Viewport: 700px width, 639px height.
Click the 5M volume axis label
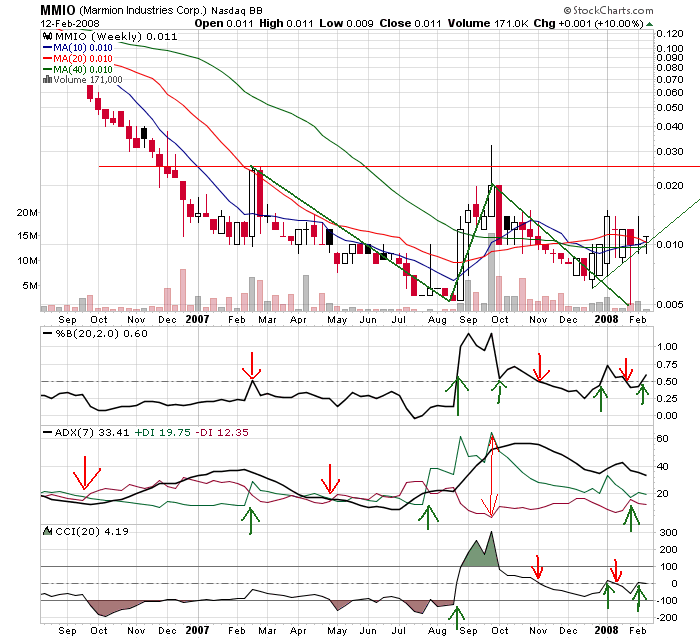30,285
